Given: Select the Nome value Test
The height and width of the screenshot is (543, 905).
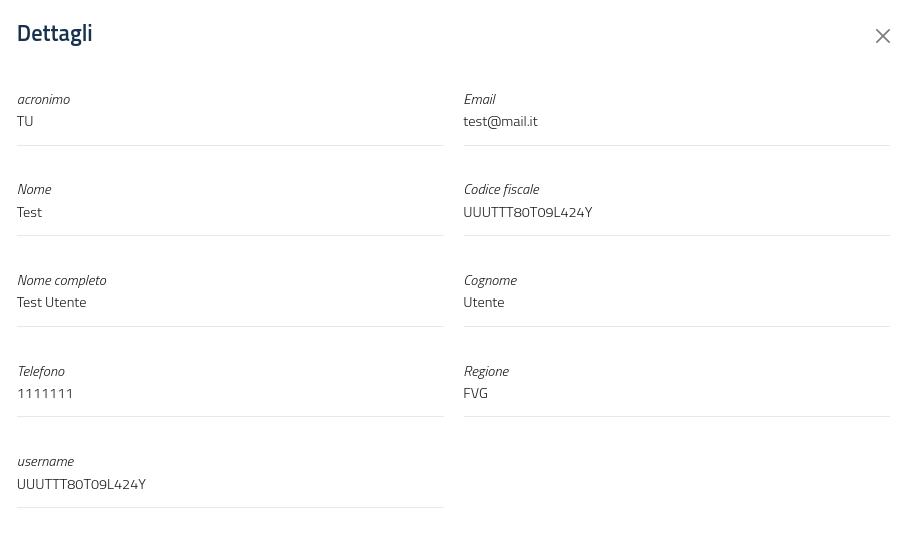Looking at the screenshot, I should 29,212.
